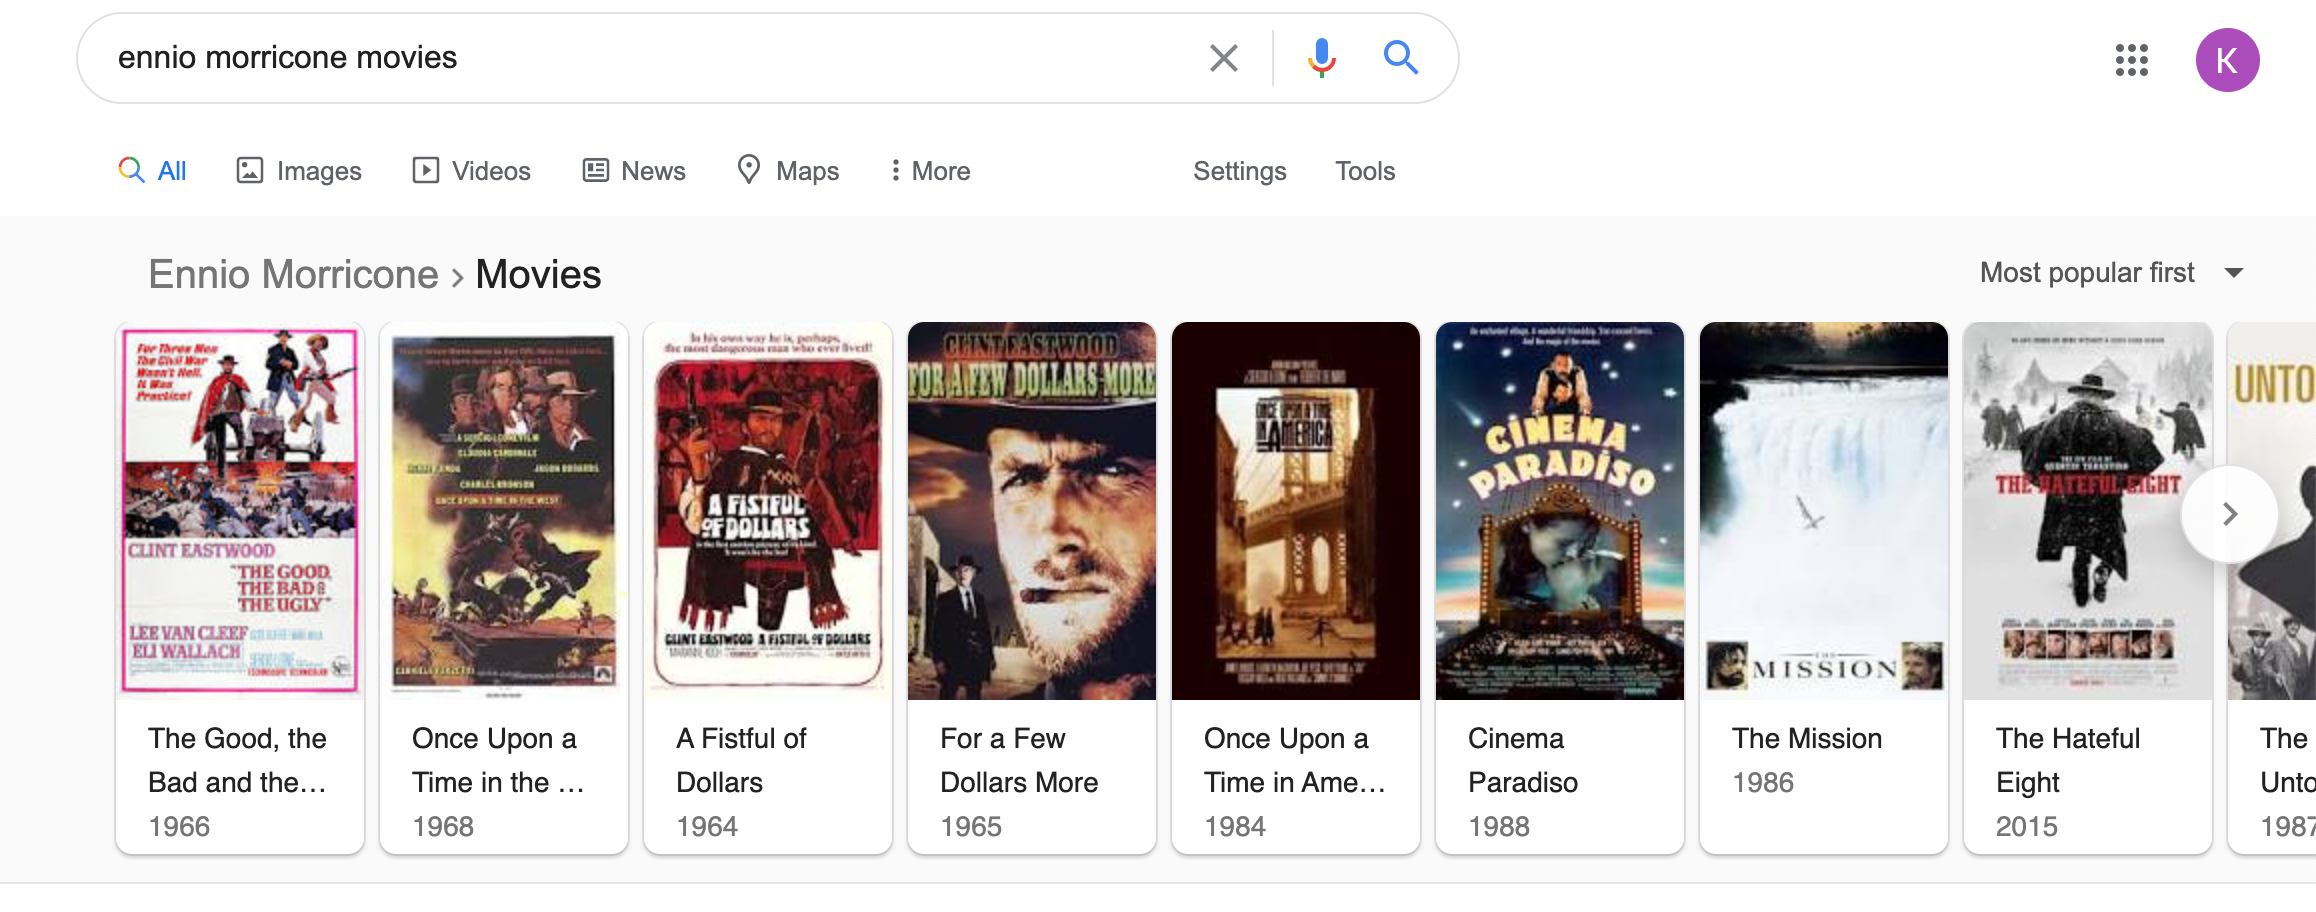
Task: Open A Fistful of Dollars poster
Action: pyautogui.click(x=768, y=510)
